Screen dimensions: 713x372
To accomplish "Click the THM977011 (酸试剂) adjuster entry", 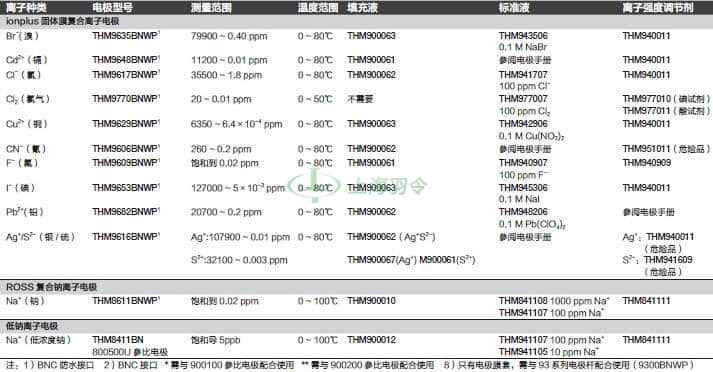I will click(x=666, y=111).
